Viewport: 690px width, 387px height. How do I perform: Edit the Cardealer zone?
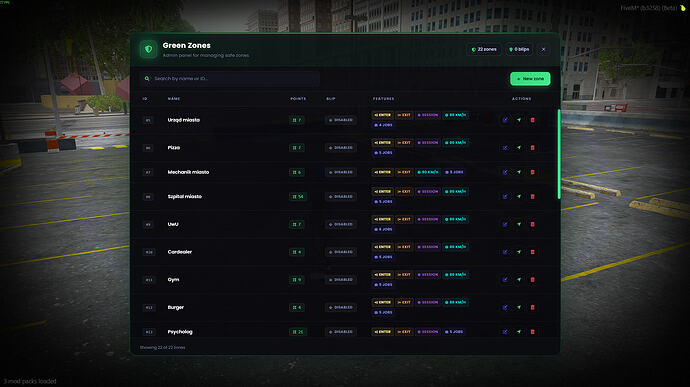505,252
